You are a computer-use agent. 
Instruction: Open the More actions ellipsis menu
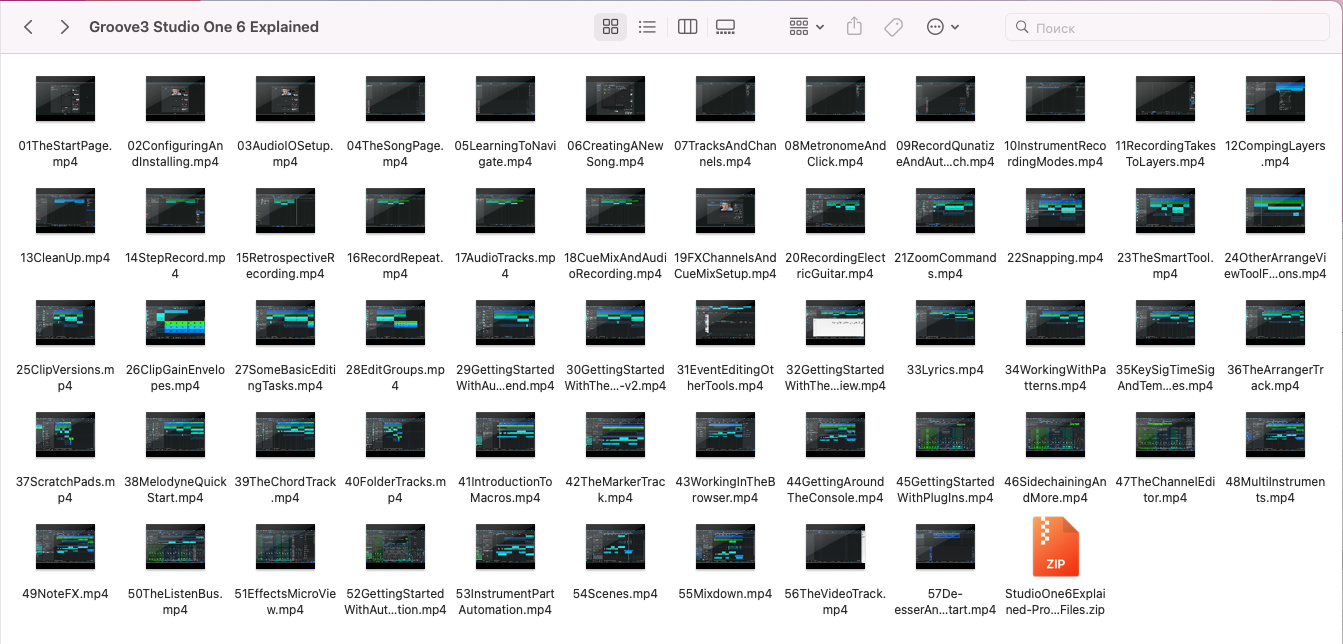click(x=942, y=27)
